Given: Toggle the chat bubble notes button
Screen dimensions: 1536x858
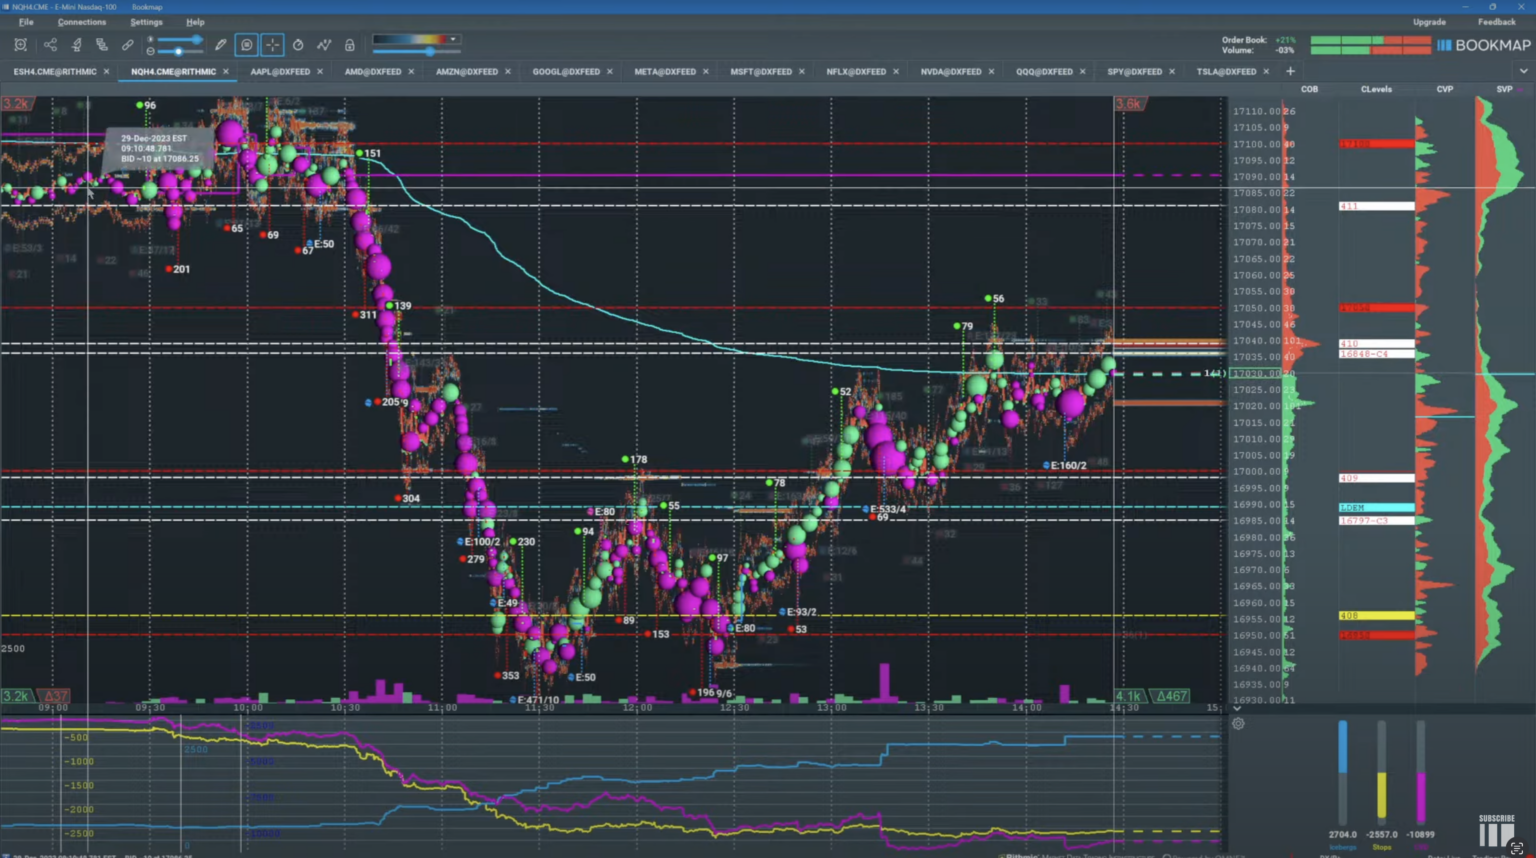Looking at the screenshot, I should pyautogui.click(x=247, y=45).
